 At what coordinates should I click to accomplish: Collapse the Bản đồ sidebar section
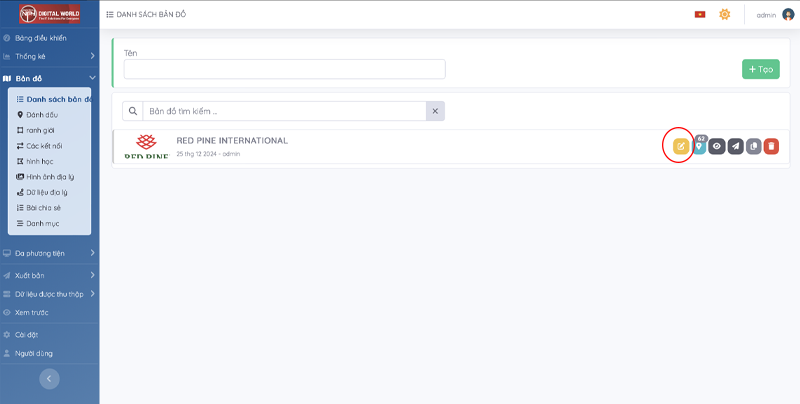pyautogui.click(x=92, y=78)
